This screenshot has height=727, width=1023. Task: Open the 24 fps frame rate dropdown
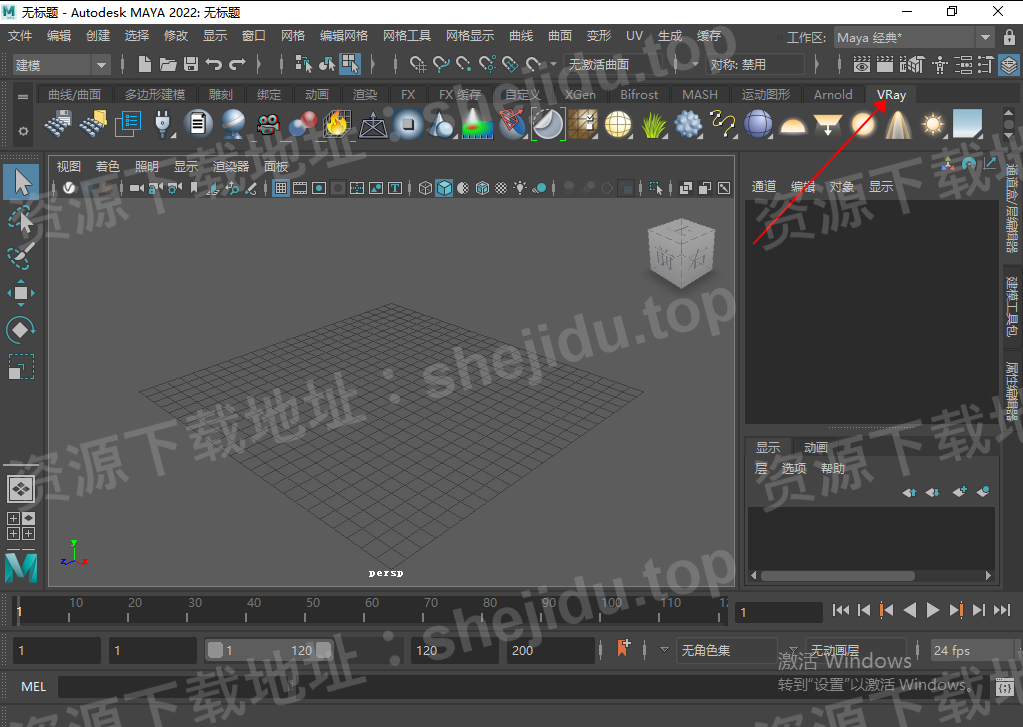click(975, 651)
